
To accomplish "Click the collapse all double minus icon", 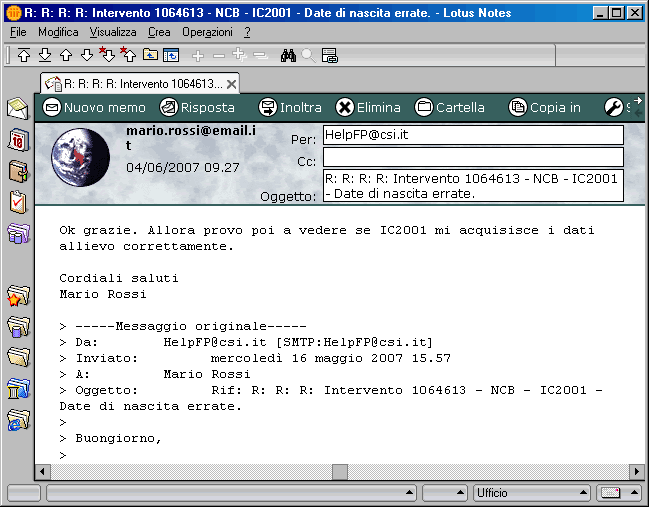I will (260, 55).
